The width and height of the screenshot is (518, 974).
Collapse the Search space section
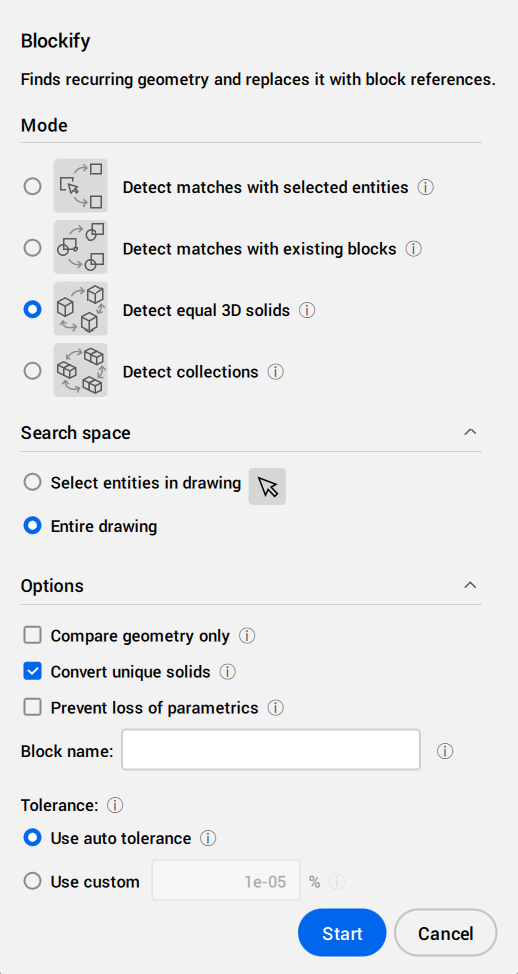coord(470,432)
